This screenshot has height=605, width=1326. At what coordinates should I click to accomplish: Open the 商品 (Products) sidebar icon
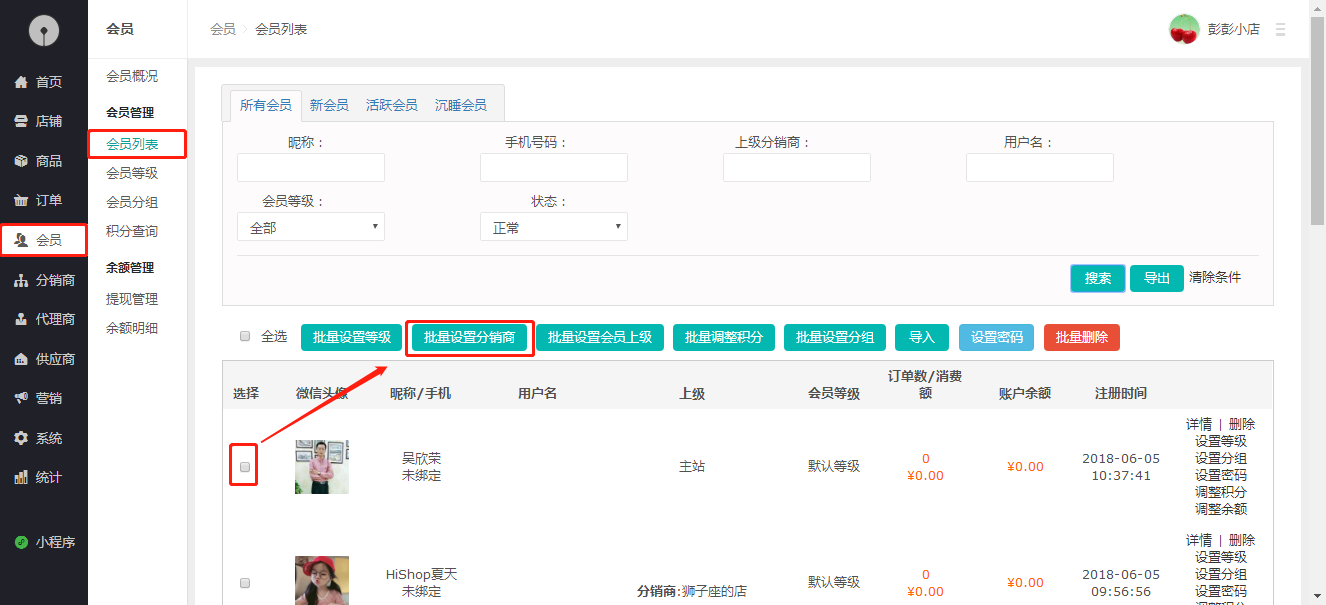tap(44, 160)
